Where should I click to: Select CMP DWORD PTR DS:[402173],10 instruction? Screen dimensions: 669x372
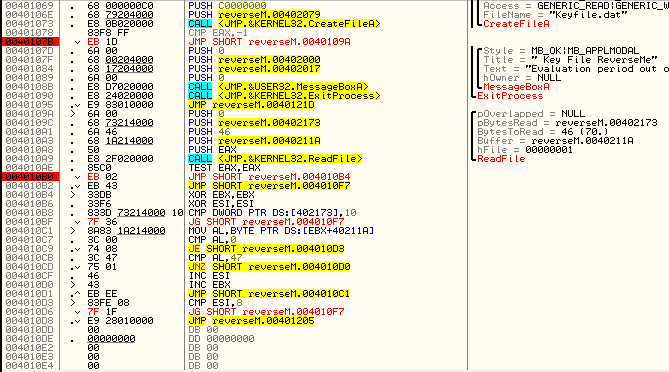(272, 212)
